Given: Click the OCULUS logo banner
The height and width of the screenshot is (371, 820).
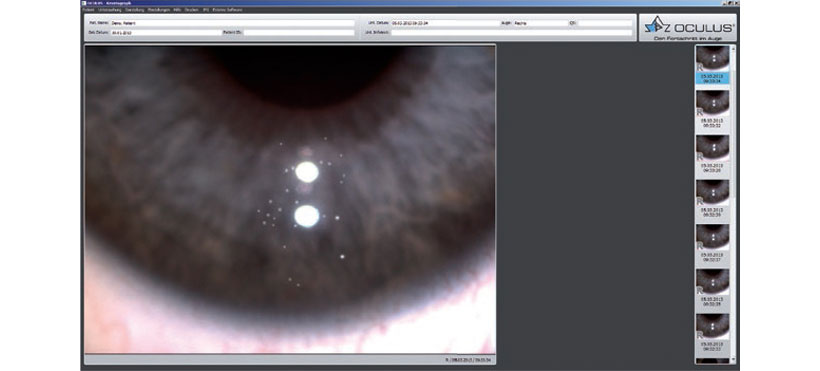Looking at the screenshot, I should point(688,28).
